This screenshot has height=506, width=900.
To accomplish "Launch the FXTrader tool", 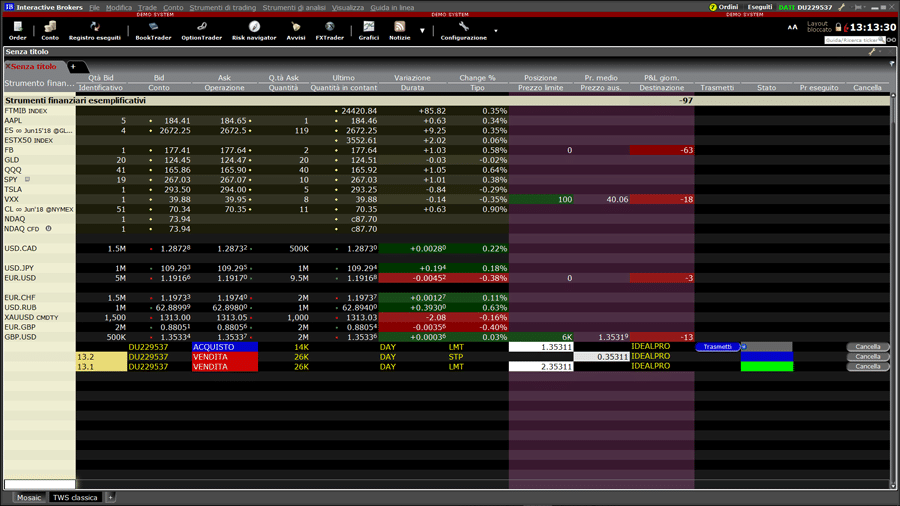I will [329, 30].
